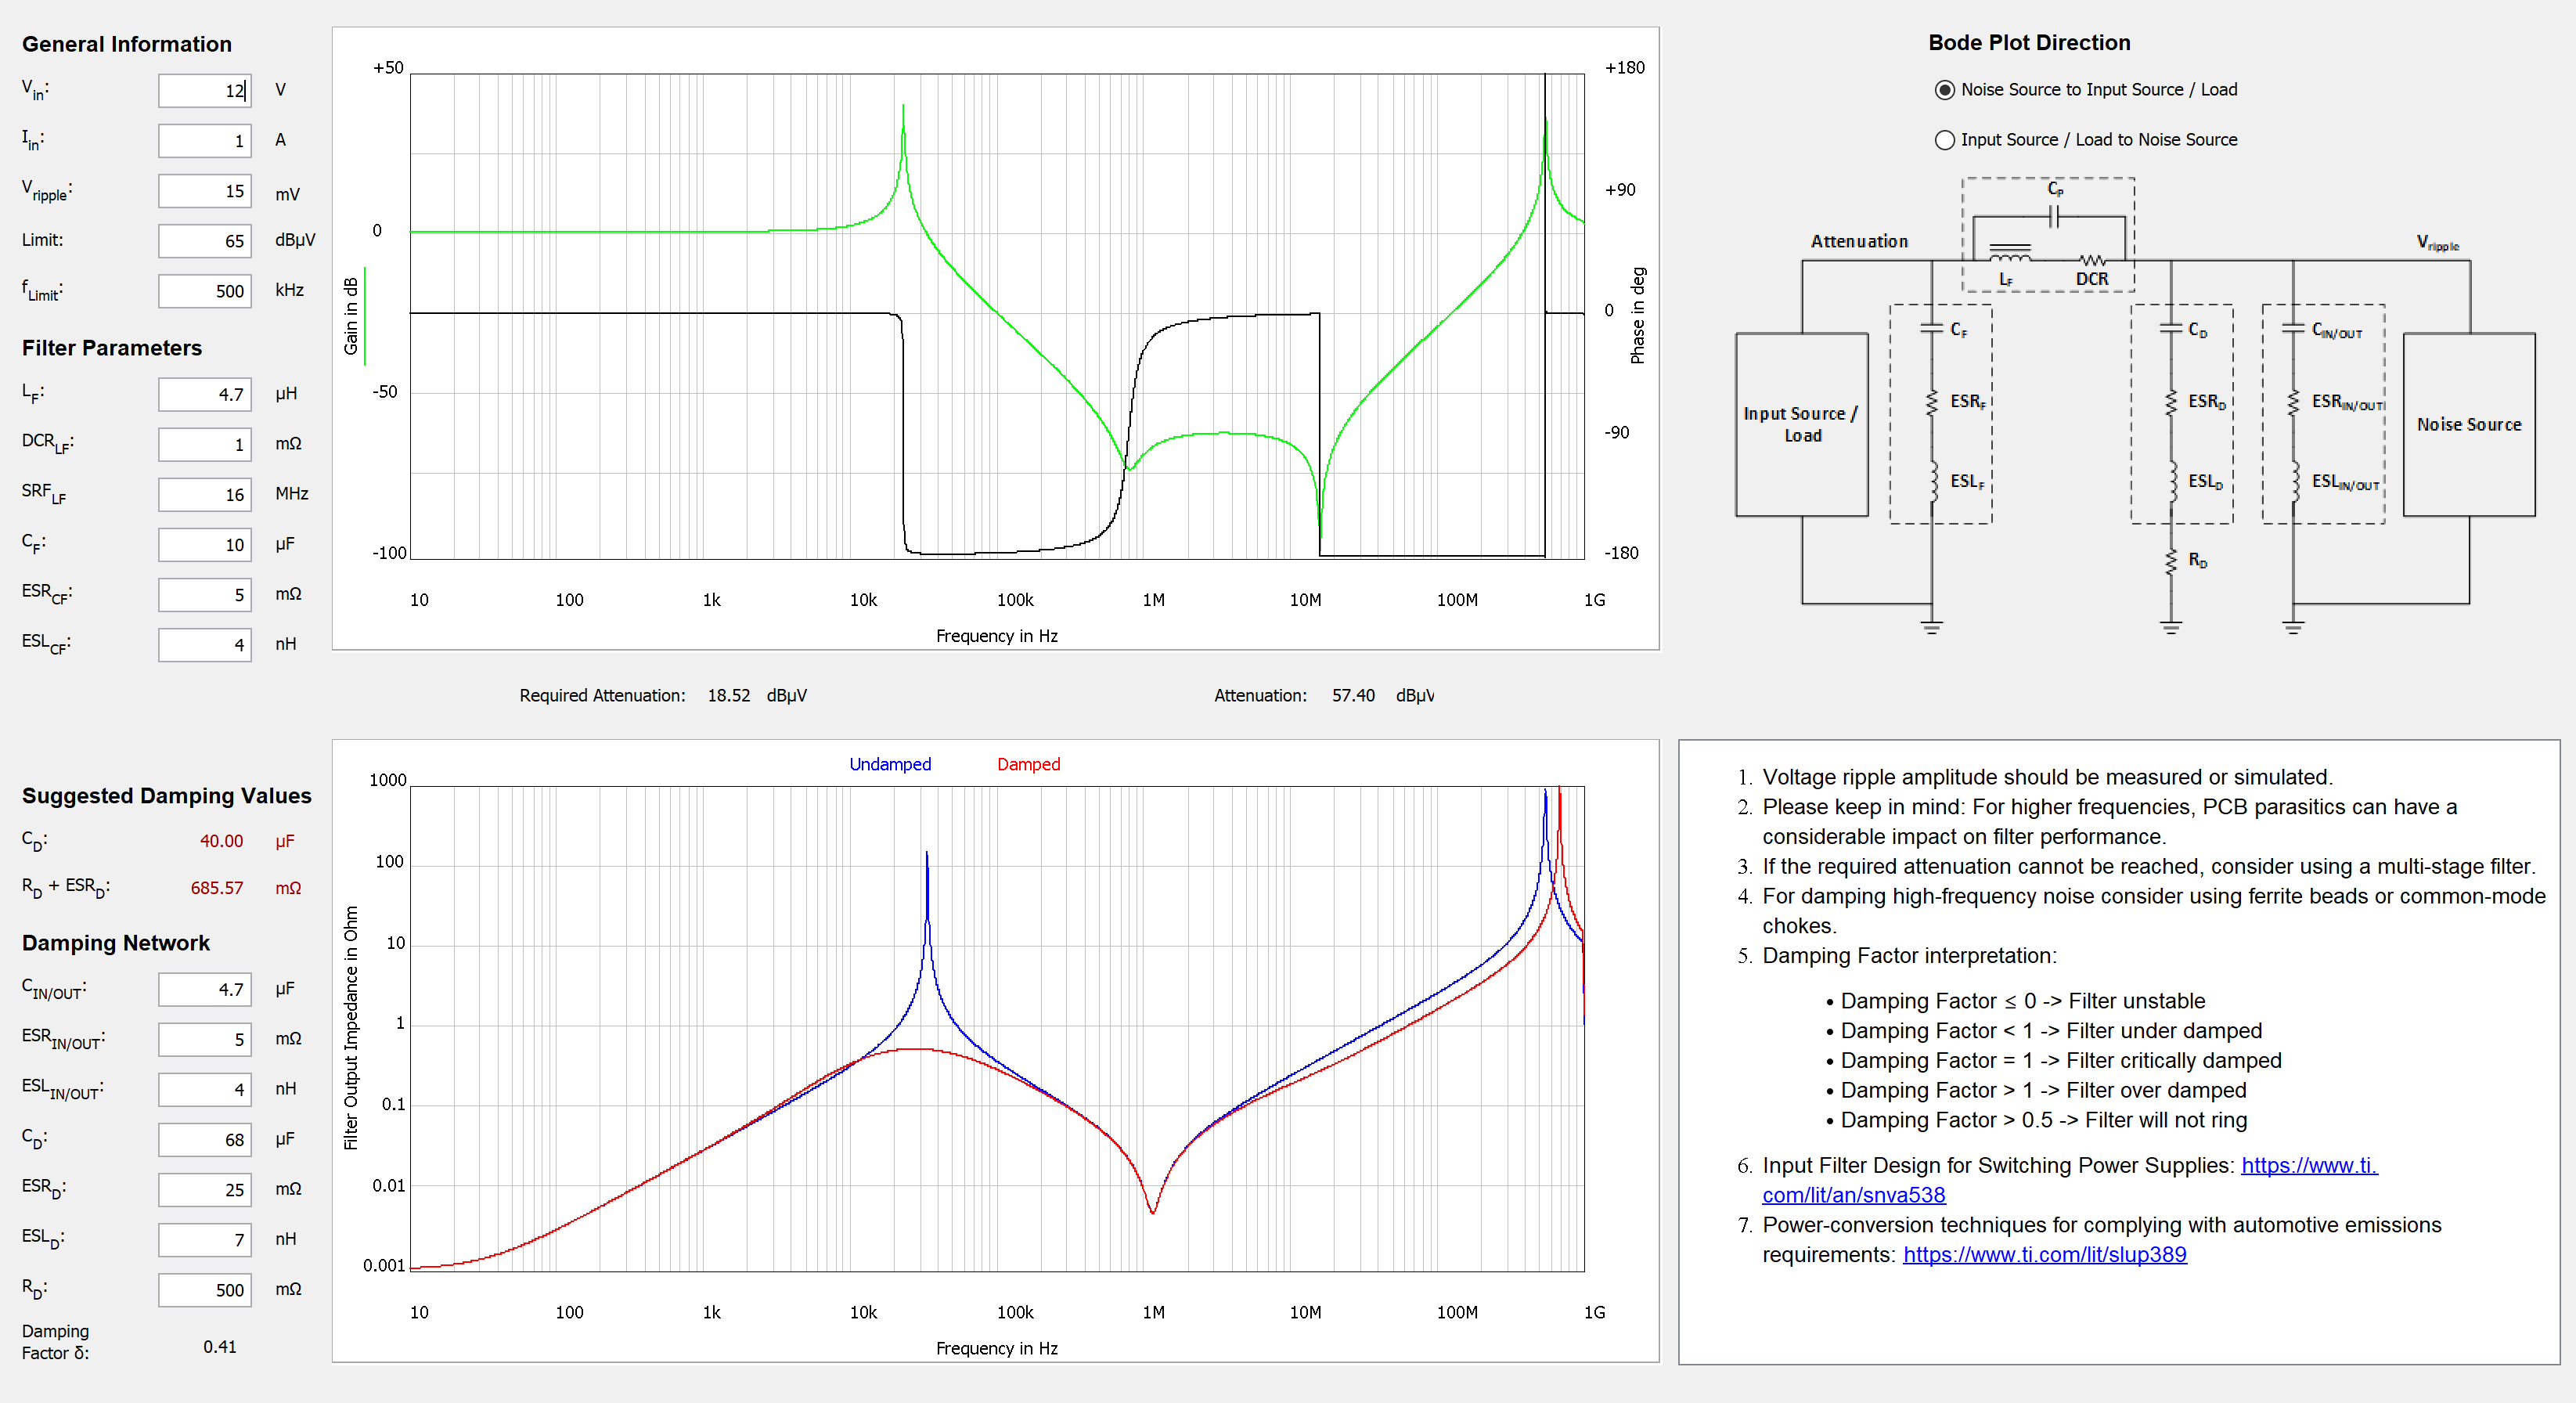
Task: Click the Filter Parameters heading
Action: point(112,348)
